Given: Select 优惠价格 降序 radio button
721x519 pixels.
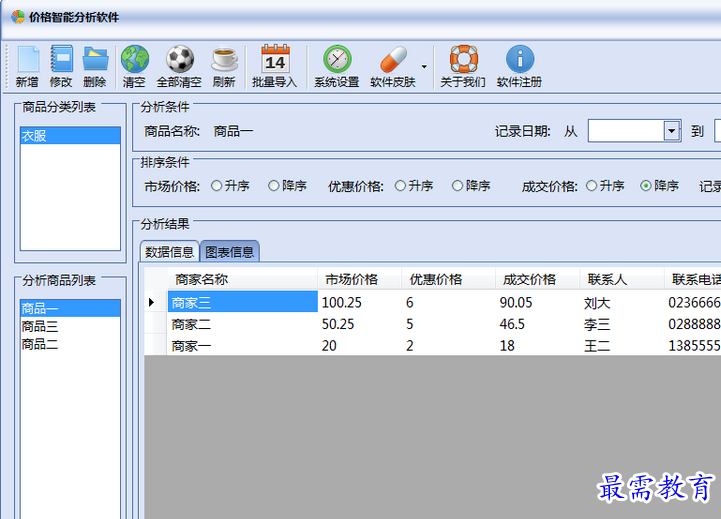Looking at the screenshot, I should [x=457, y=186].
